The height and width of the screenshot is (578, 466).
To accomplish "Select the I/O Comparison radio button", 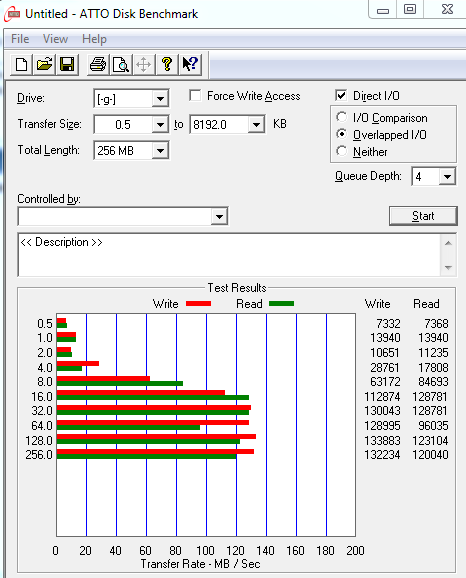I will [342, 117].
